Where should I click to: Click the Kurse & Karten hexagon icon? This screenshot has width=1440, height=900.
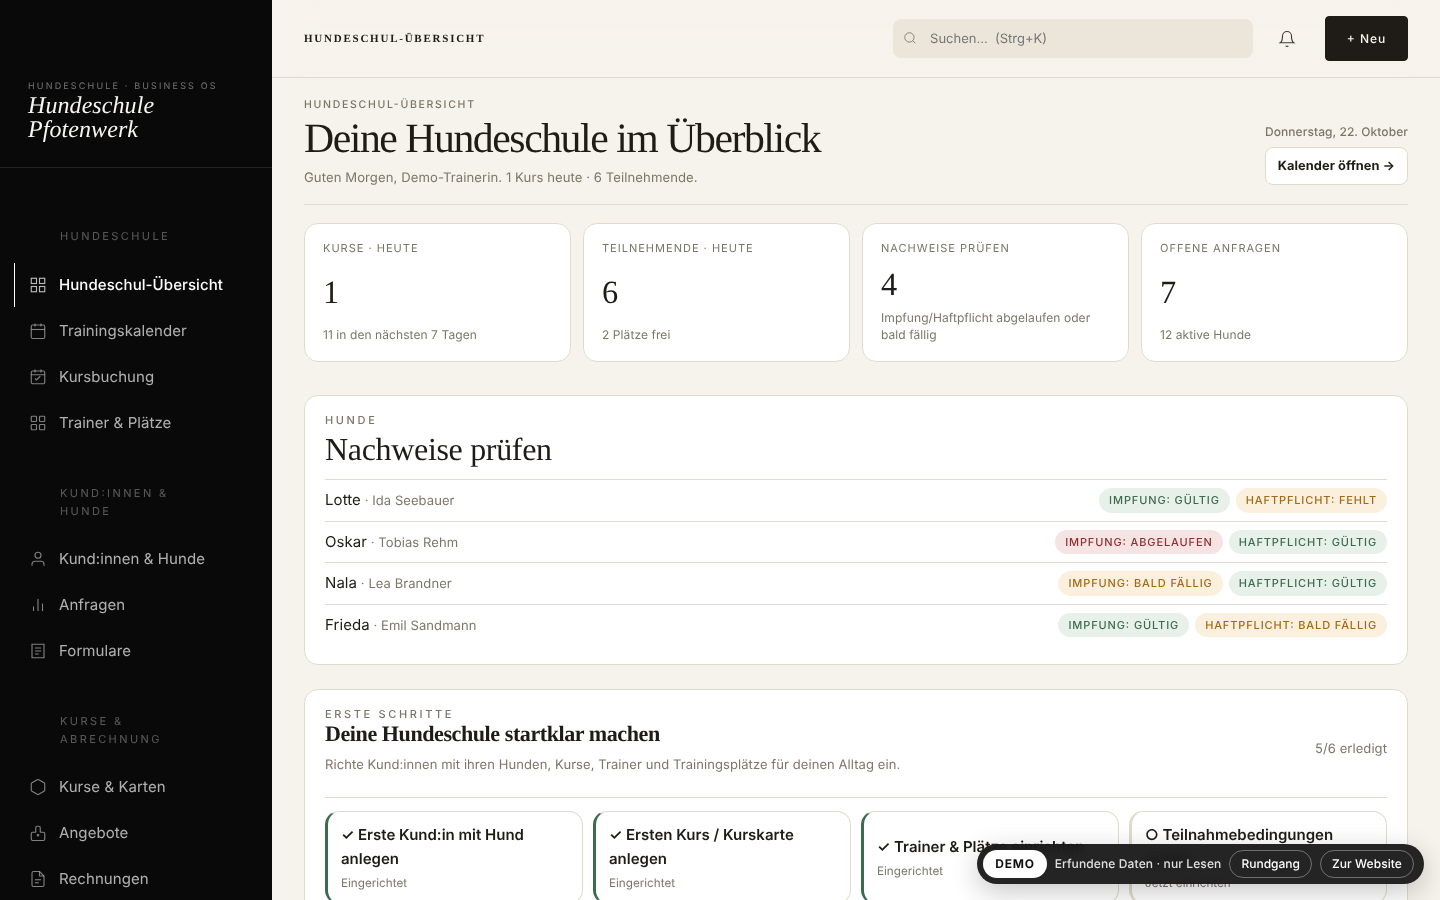coord(38,787)
